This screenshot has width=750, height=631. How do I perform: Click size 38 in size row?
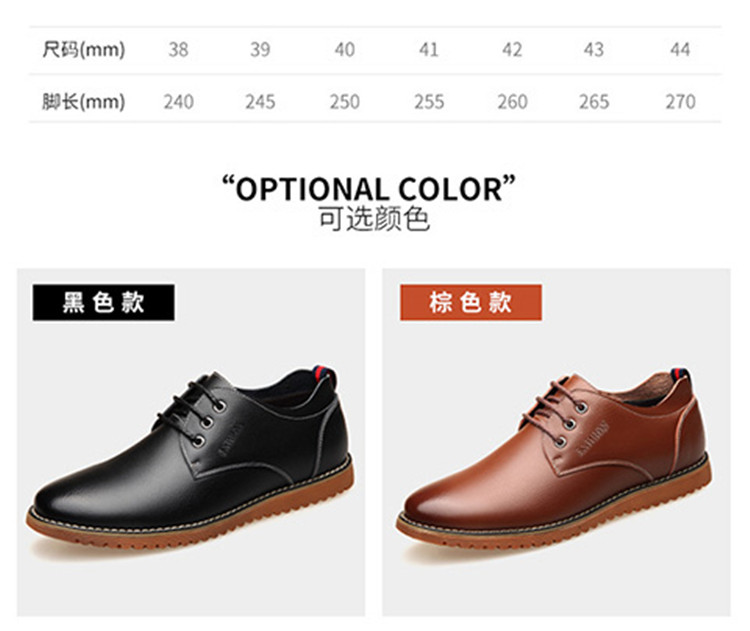click(x=178, y=50)
